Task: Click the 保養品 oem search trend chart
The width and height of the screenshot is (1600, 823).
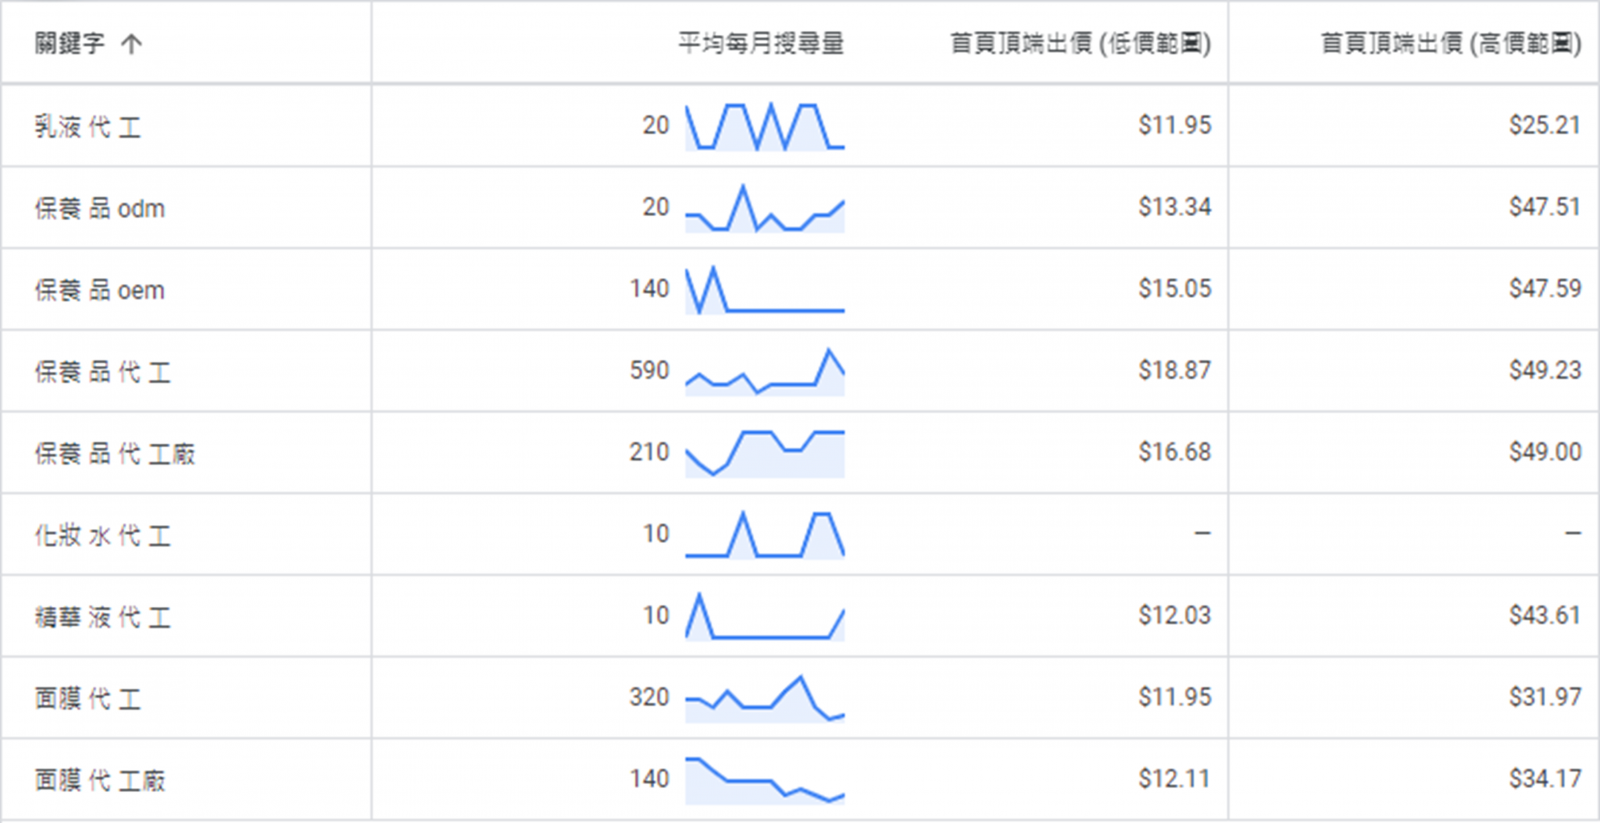Action: [764, 290]
